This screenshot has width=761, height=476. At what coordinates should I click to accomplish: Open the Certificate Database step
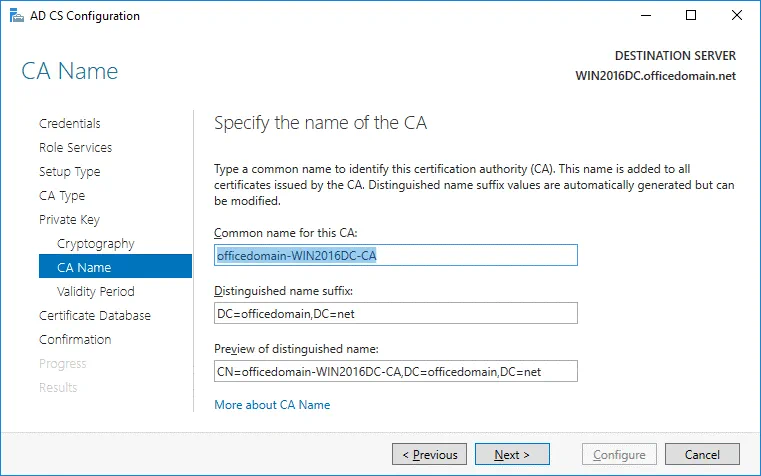[95, 316]
